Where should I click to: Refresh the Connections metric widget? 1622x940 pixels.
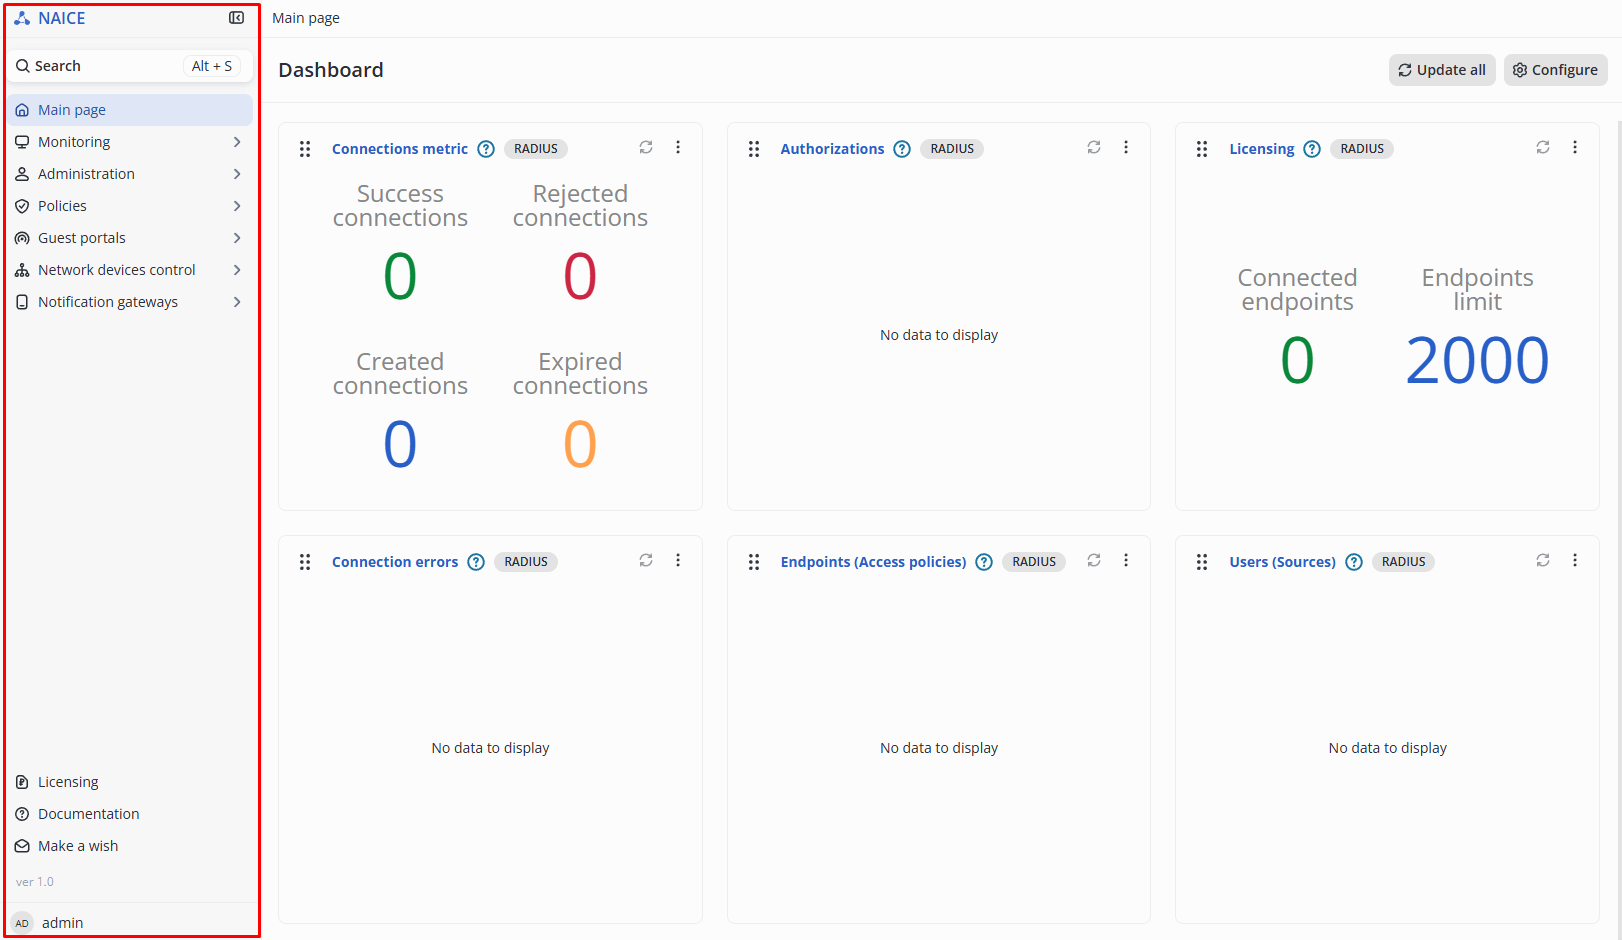coord(646,148)
